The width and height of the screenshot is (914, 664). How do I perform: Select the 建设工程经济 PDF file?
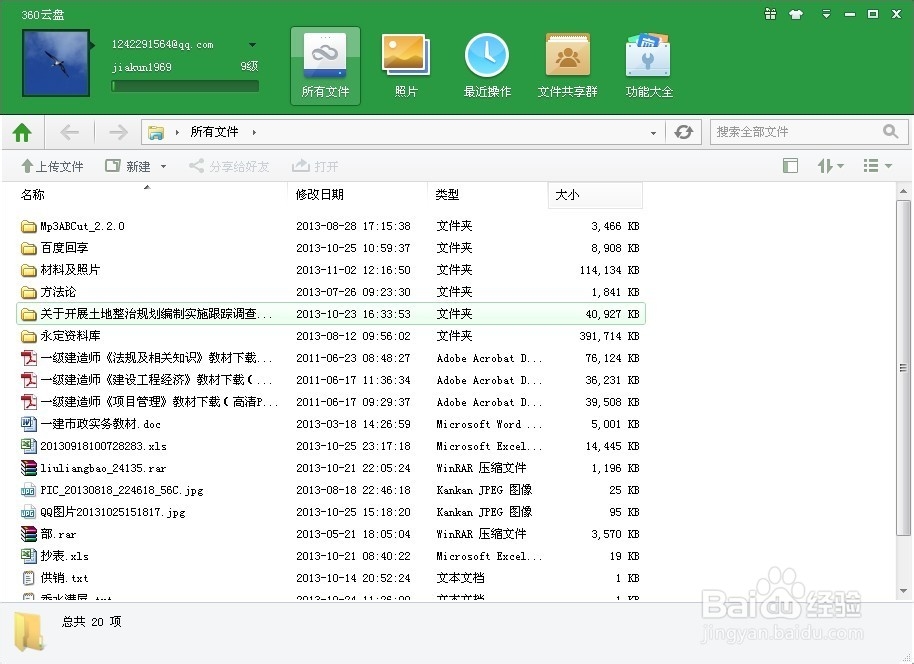[331, 380]
